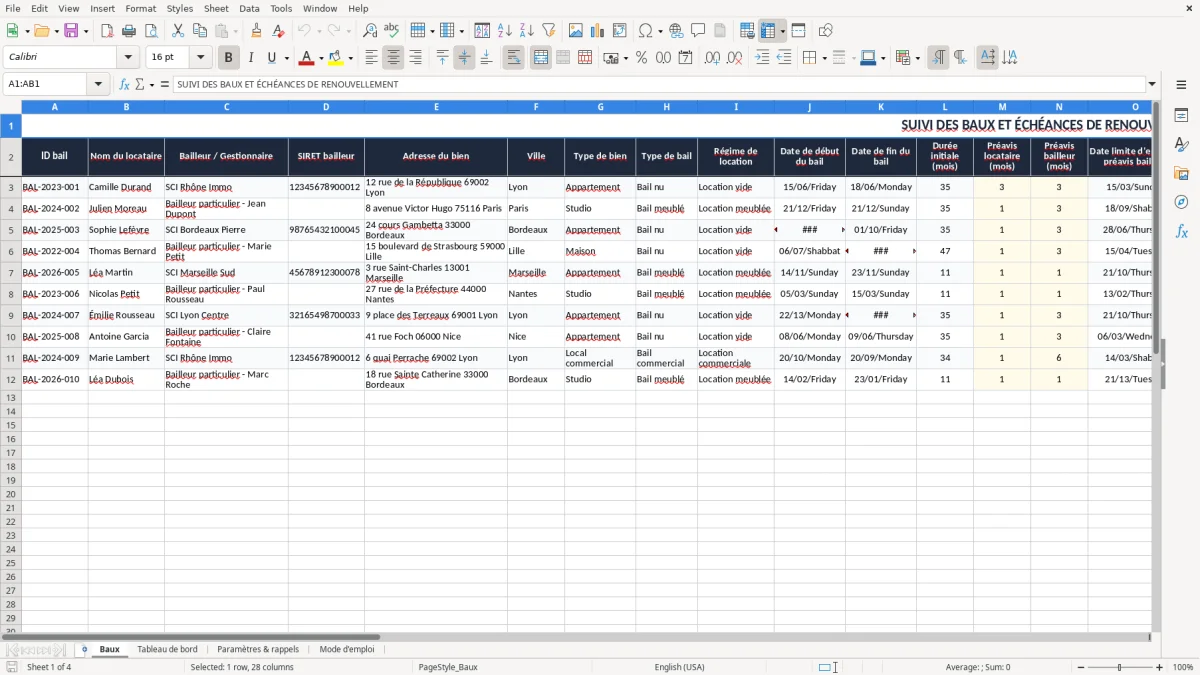
Task: Insert an image using the toolbar icon
Action: tap(575, 31)
